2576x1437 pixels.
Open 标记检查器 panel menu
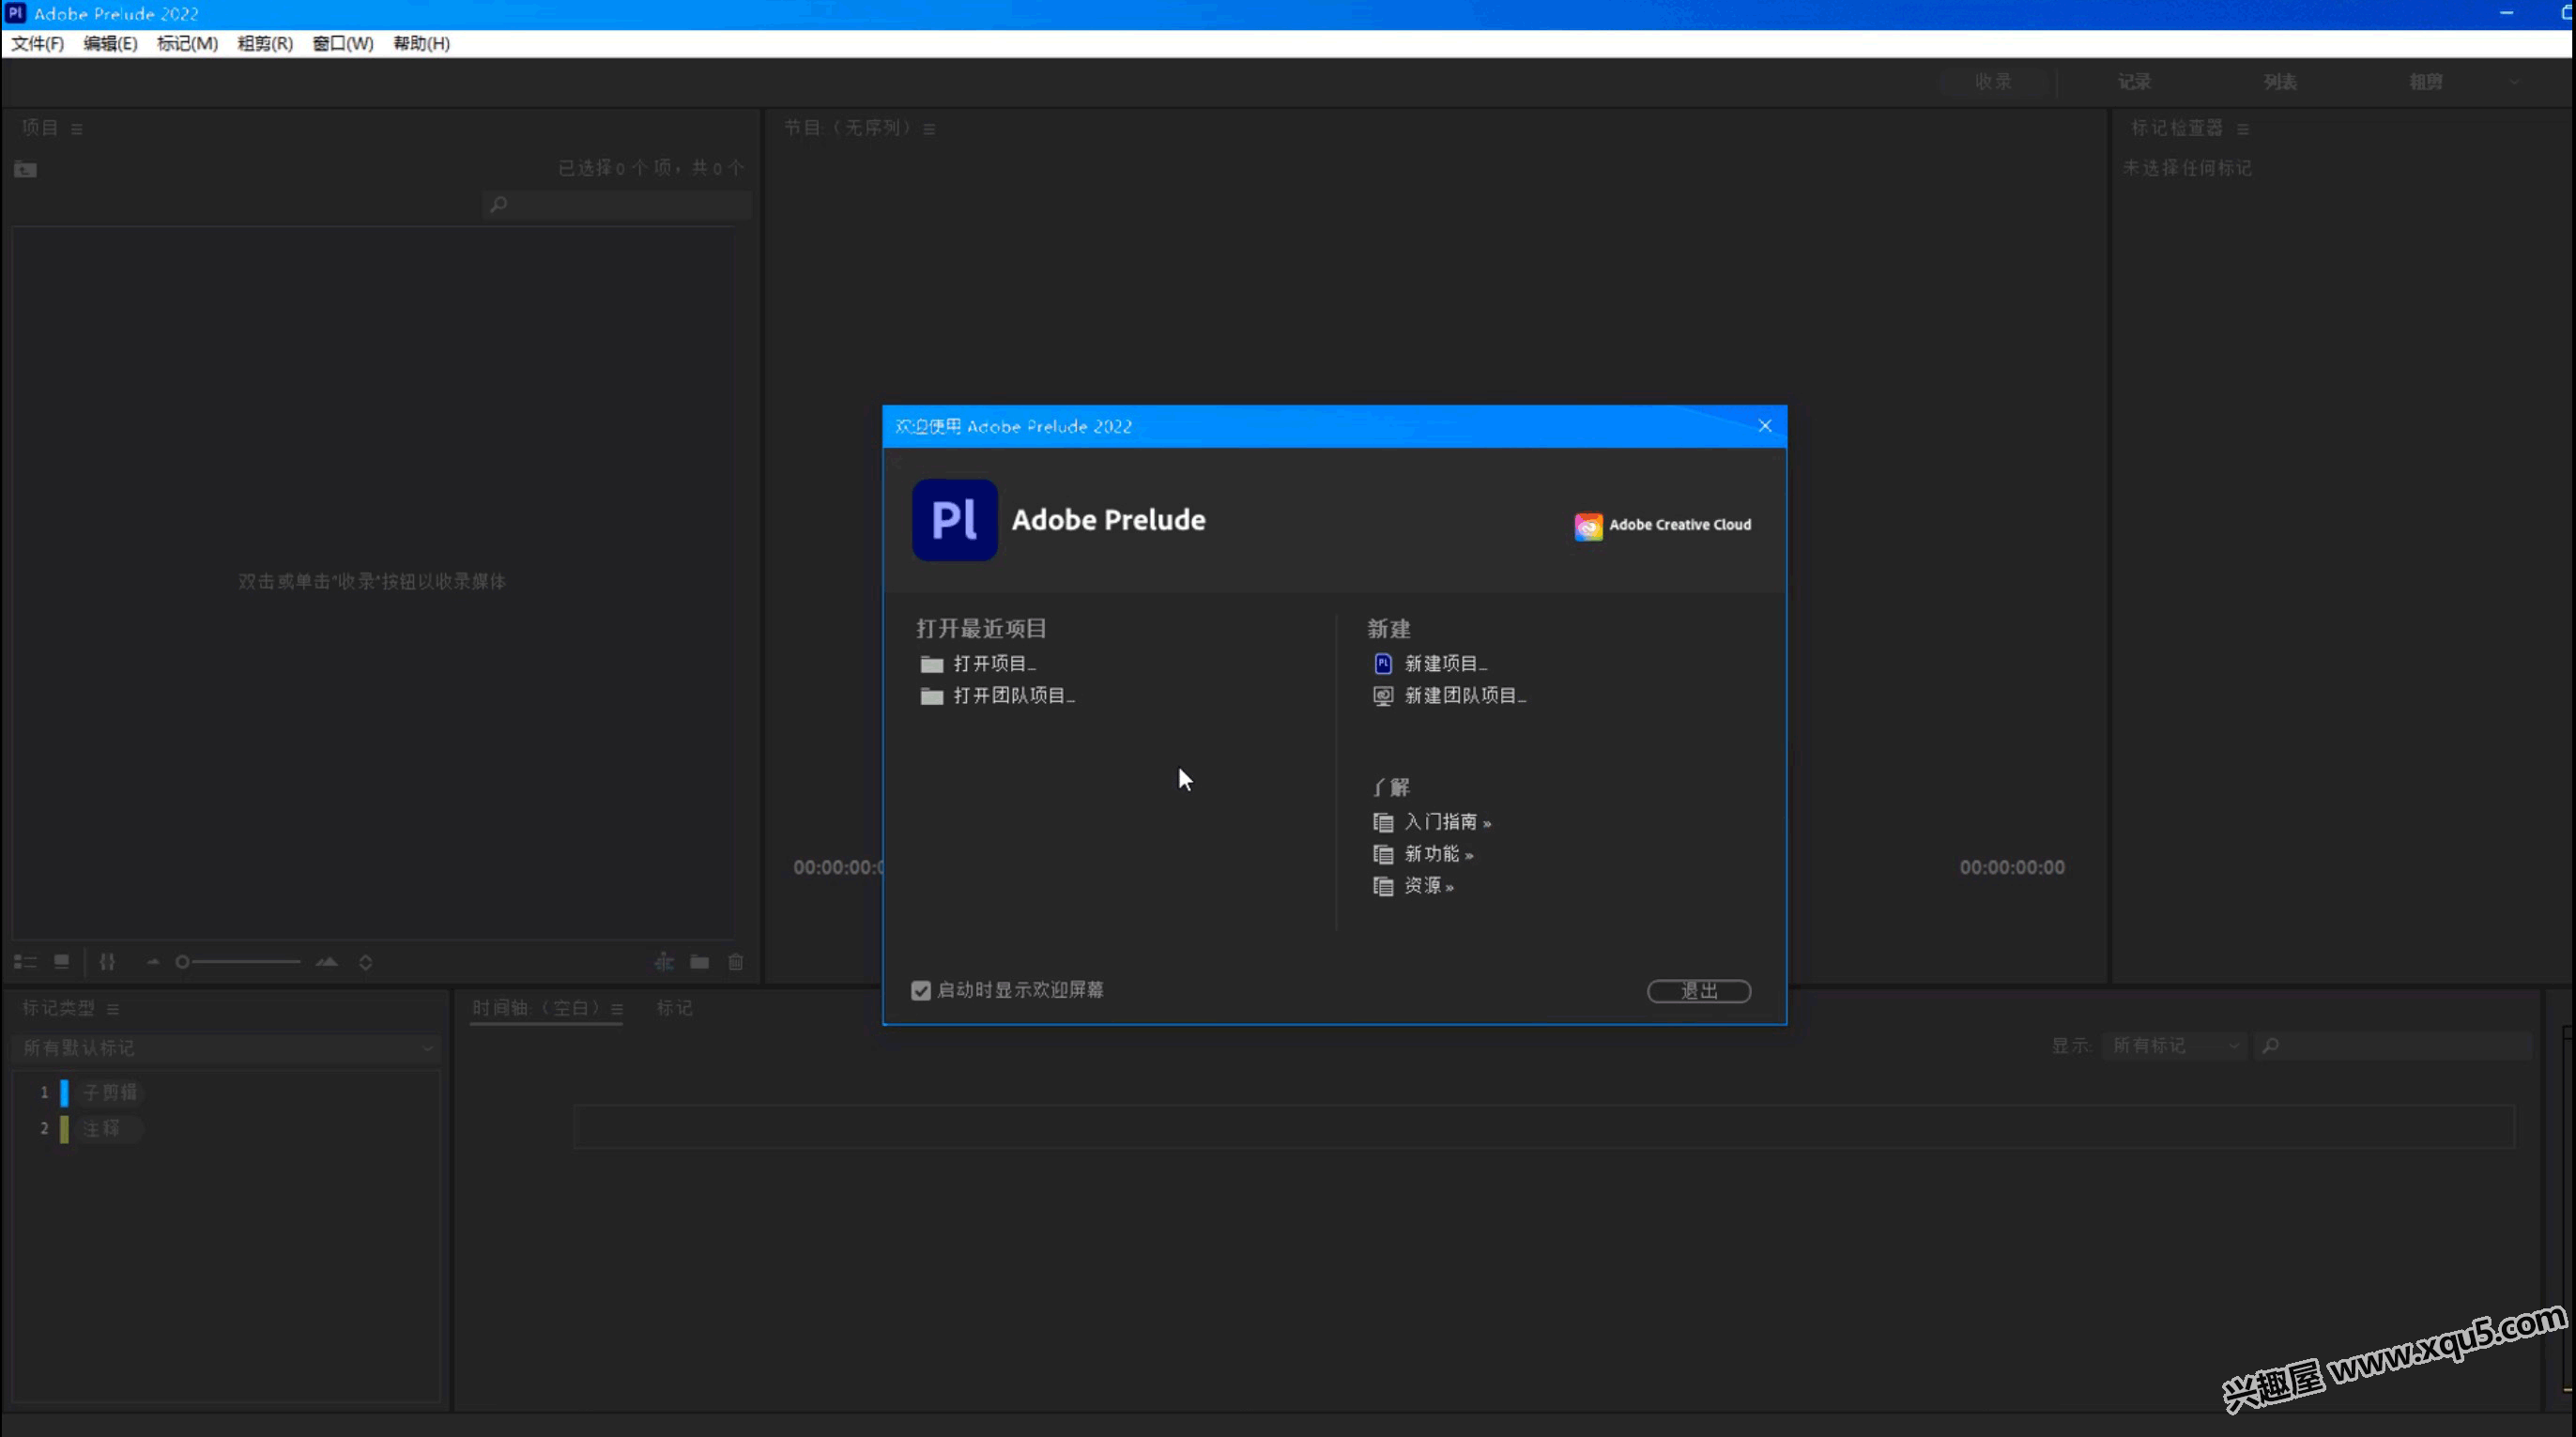click(x=2243, y=129)
